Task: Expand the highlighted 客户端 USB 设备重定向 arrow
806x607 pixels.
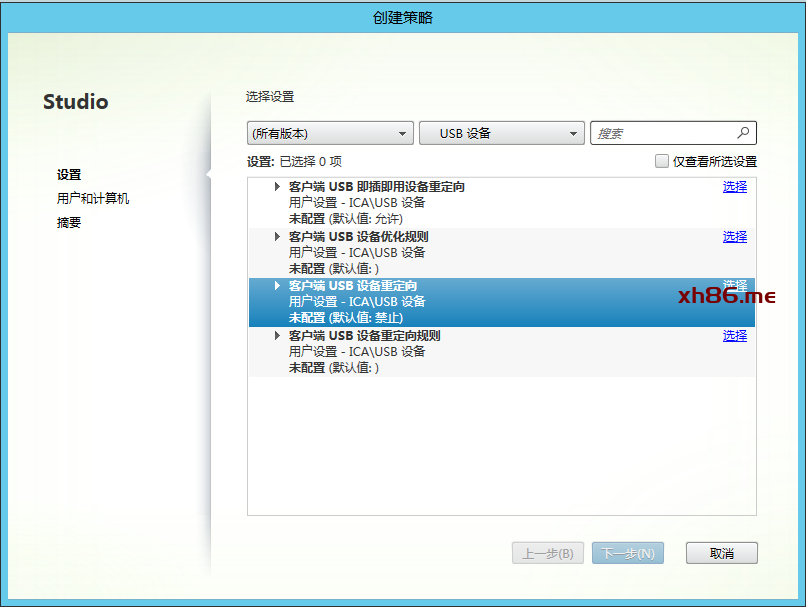Action: 277,286
